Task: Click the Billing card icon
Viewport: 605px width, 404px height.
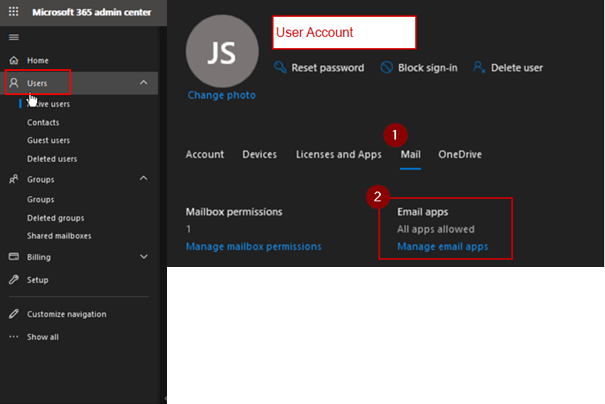Action: tap(14, 257)
